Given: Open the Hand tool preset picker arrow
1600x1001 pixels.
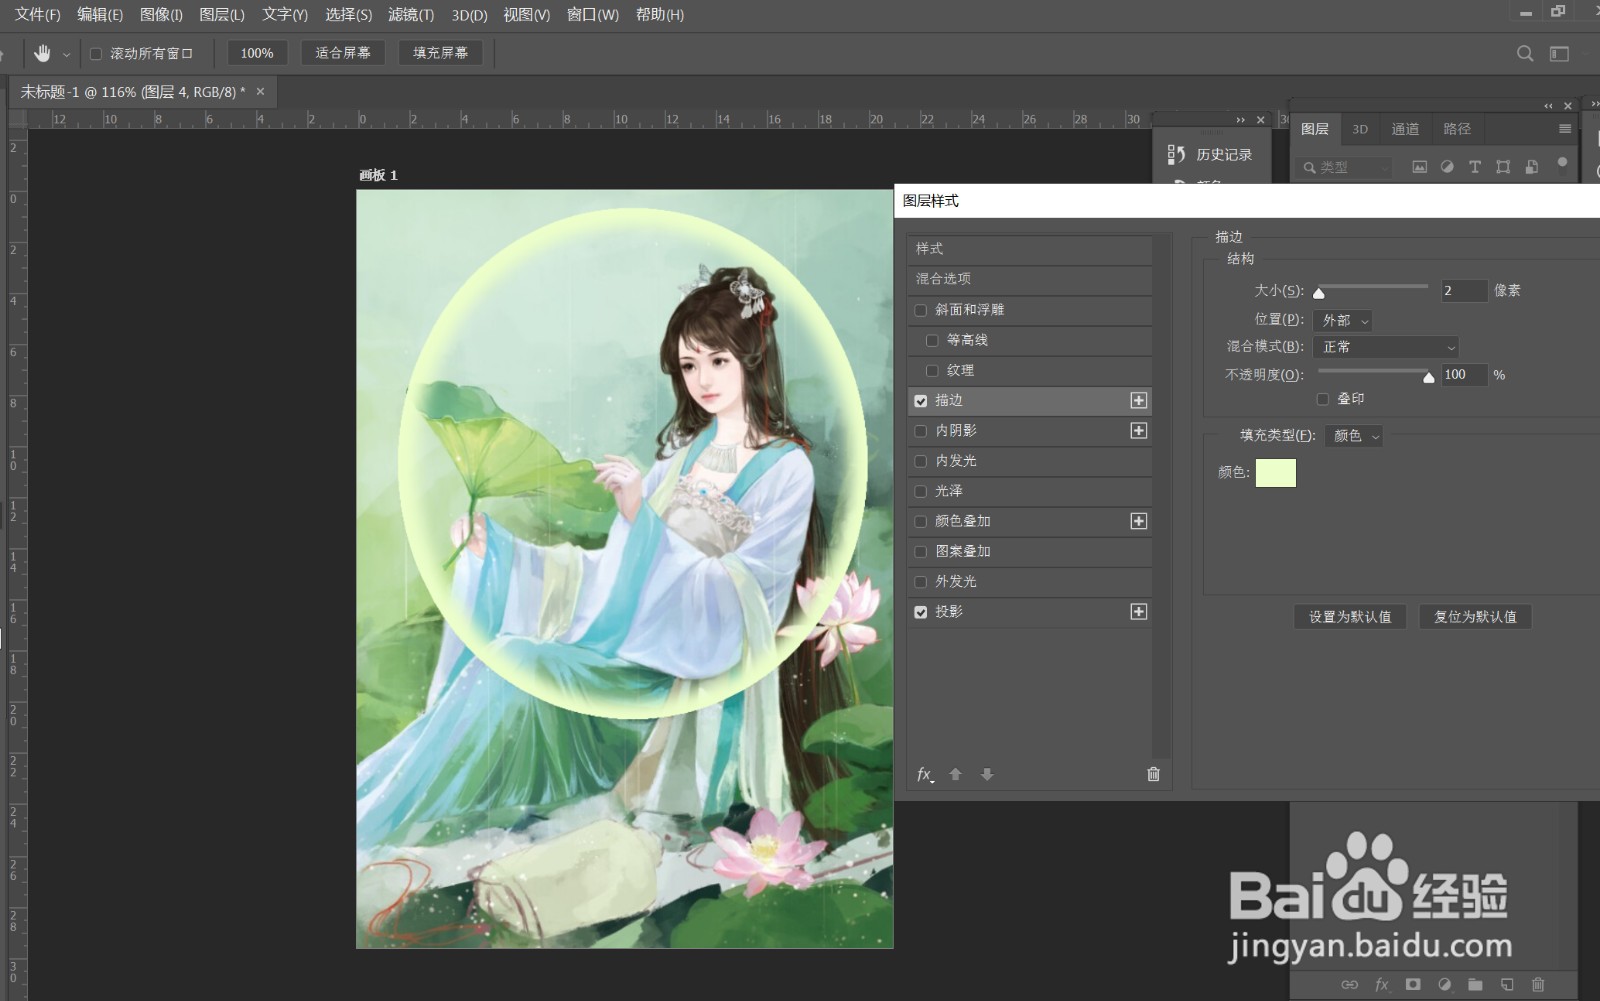Looking at the screenshot, I should click(67, 54).
